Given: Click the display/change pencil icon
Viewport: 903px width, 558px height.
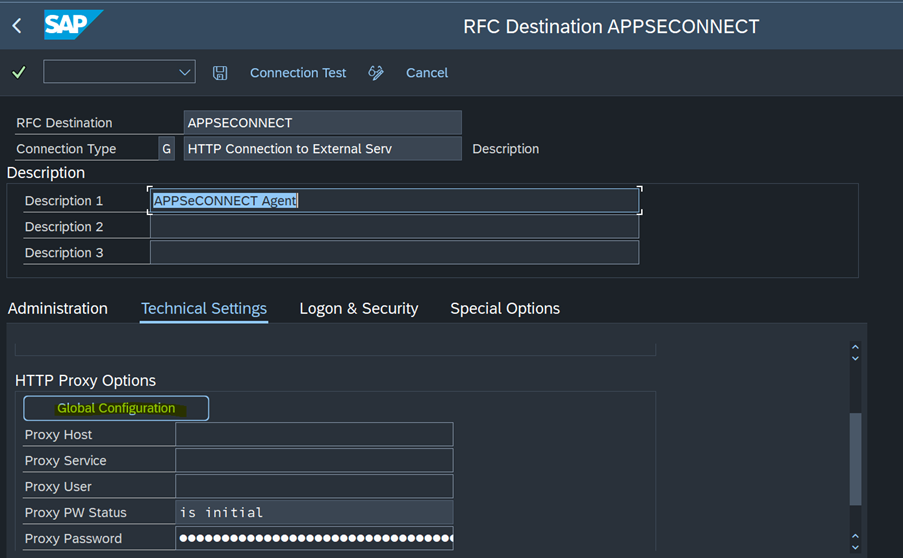Looking at the screenshot, I should tap(376, 73).
